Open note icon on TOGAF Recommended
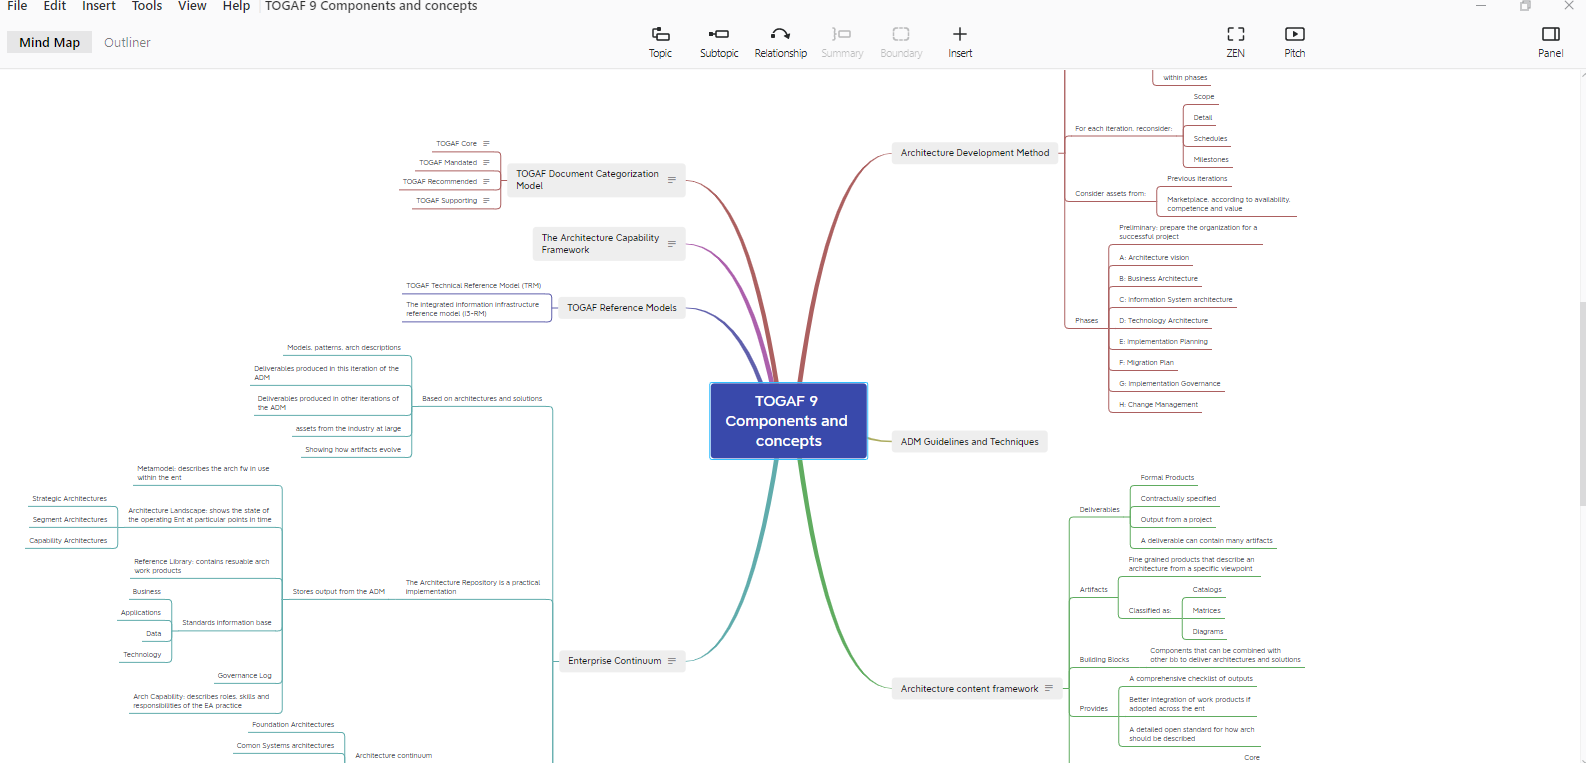Screen dimensions: 1586x763 487,181
